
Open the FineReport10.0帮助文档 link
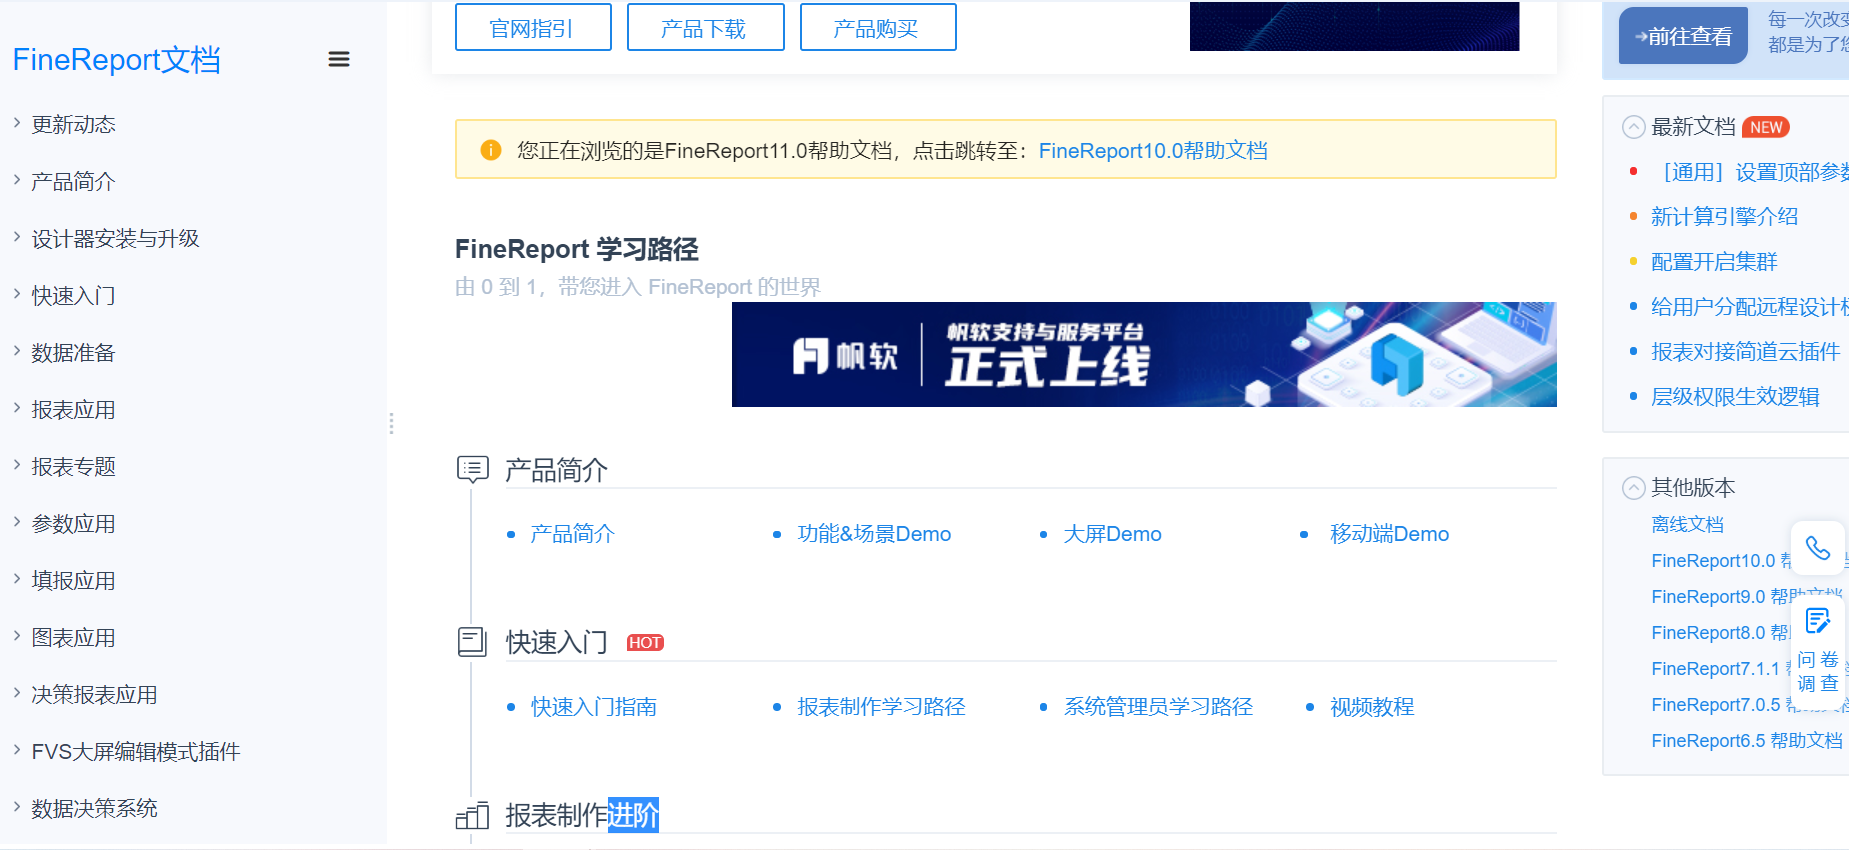[1153, 151]
